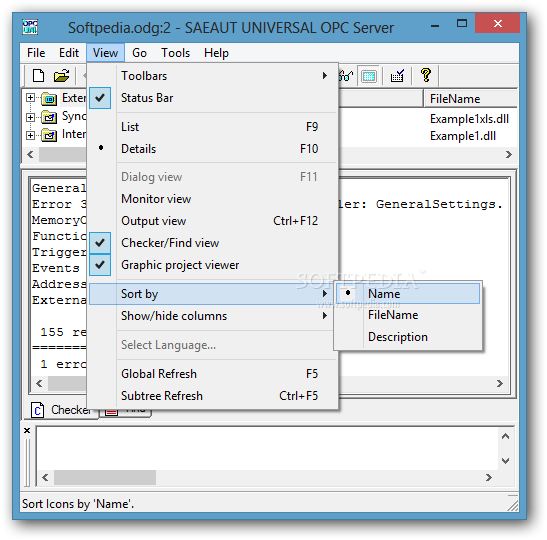The image size is (547, 540).
Task: Choose Subtree Refresh from the menu
Action: click(x=212, y=396)
